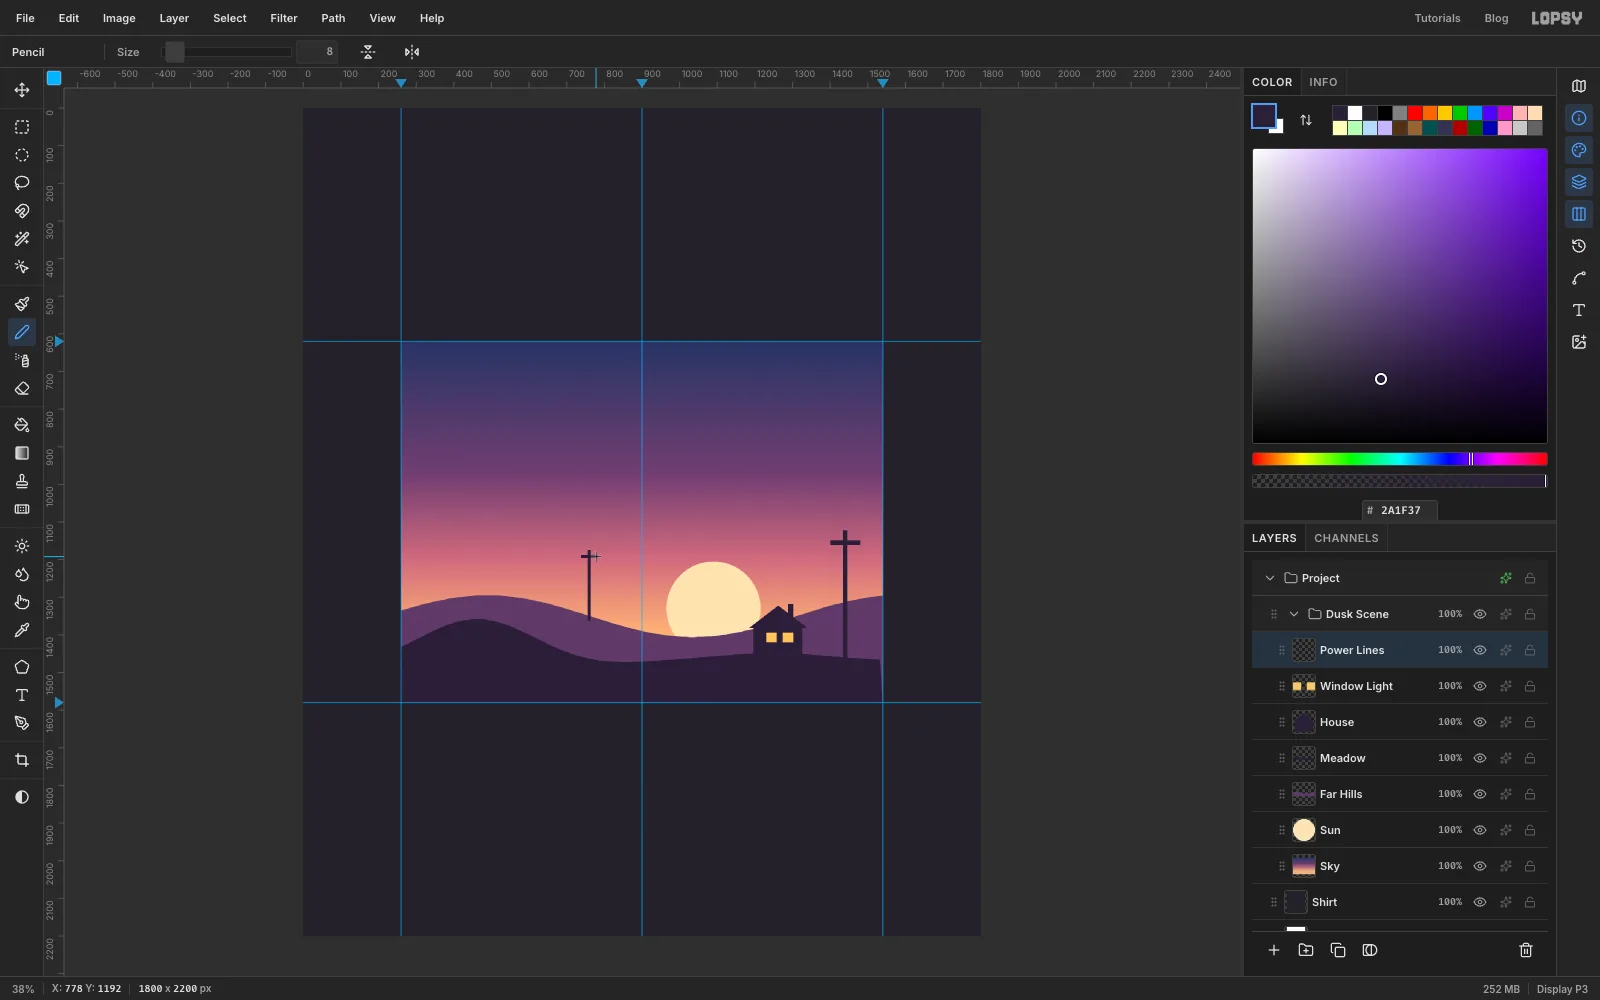1600x1000 pixels.
Task: Collapse the Project group
Action: pos(1270,578)
